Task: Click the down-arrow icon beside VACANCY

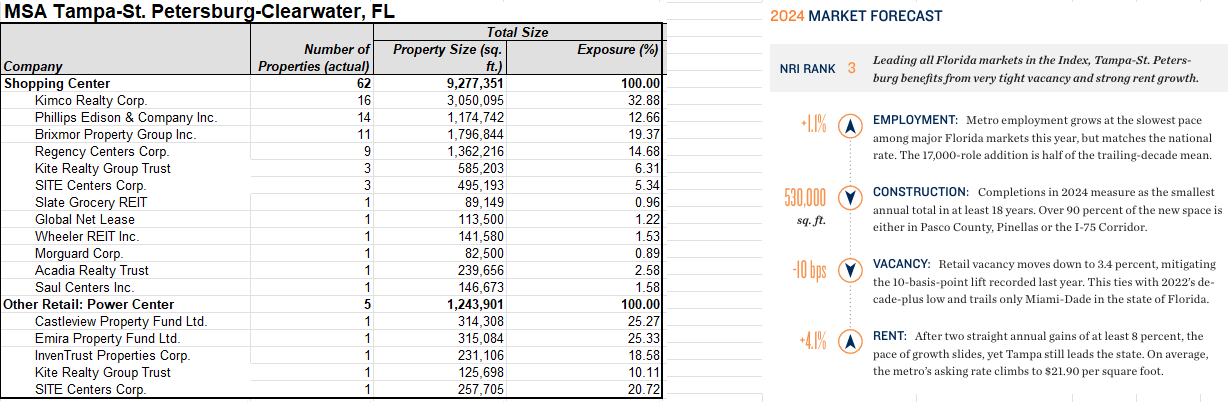Action: [850, 270]
